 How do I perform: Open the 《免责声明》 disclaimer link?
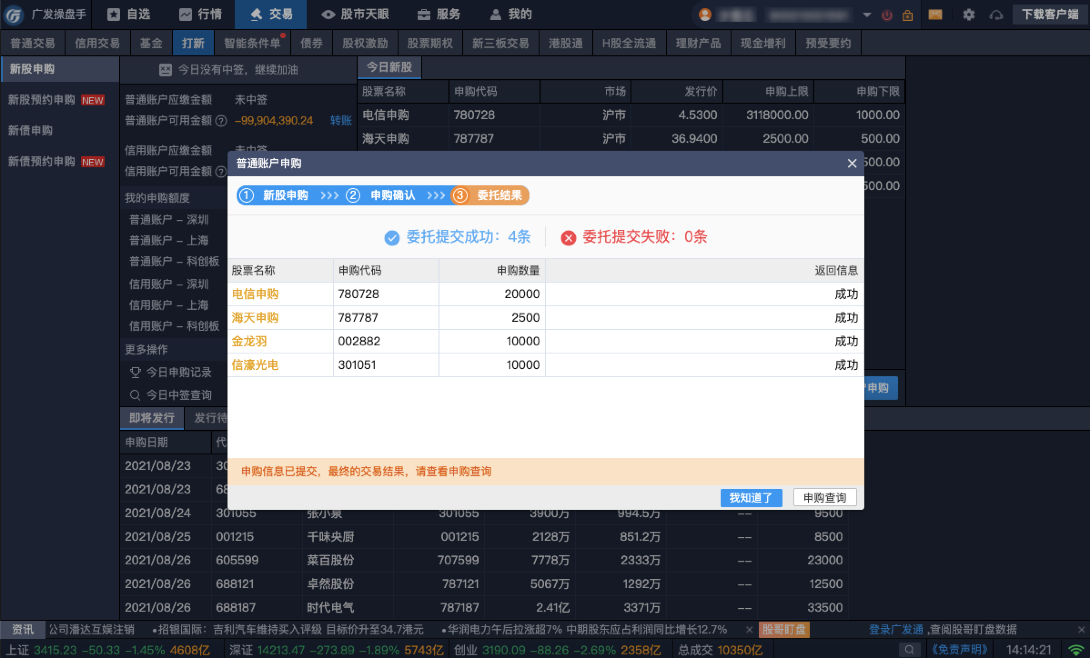(x=959, y=650)
